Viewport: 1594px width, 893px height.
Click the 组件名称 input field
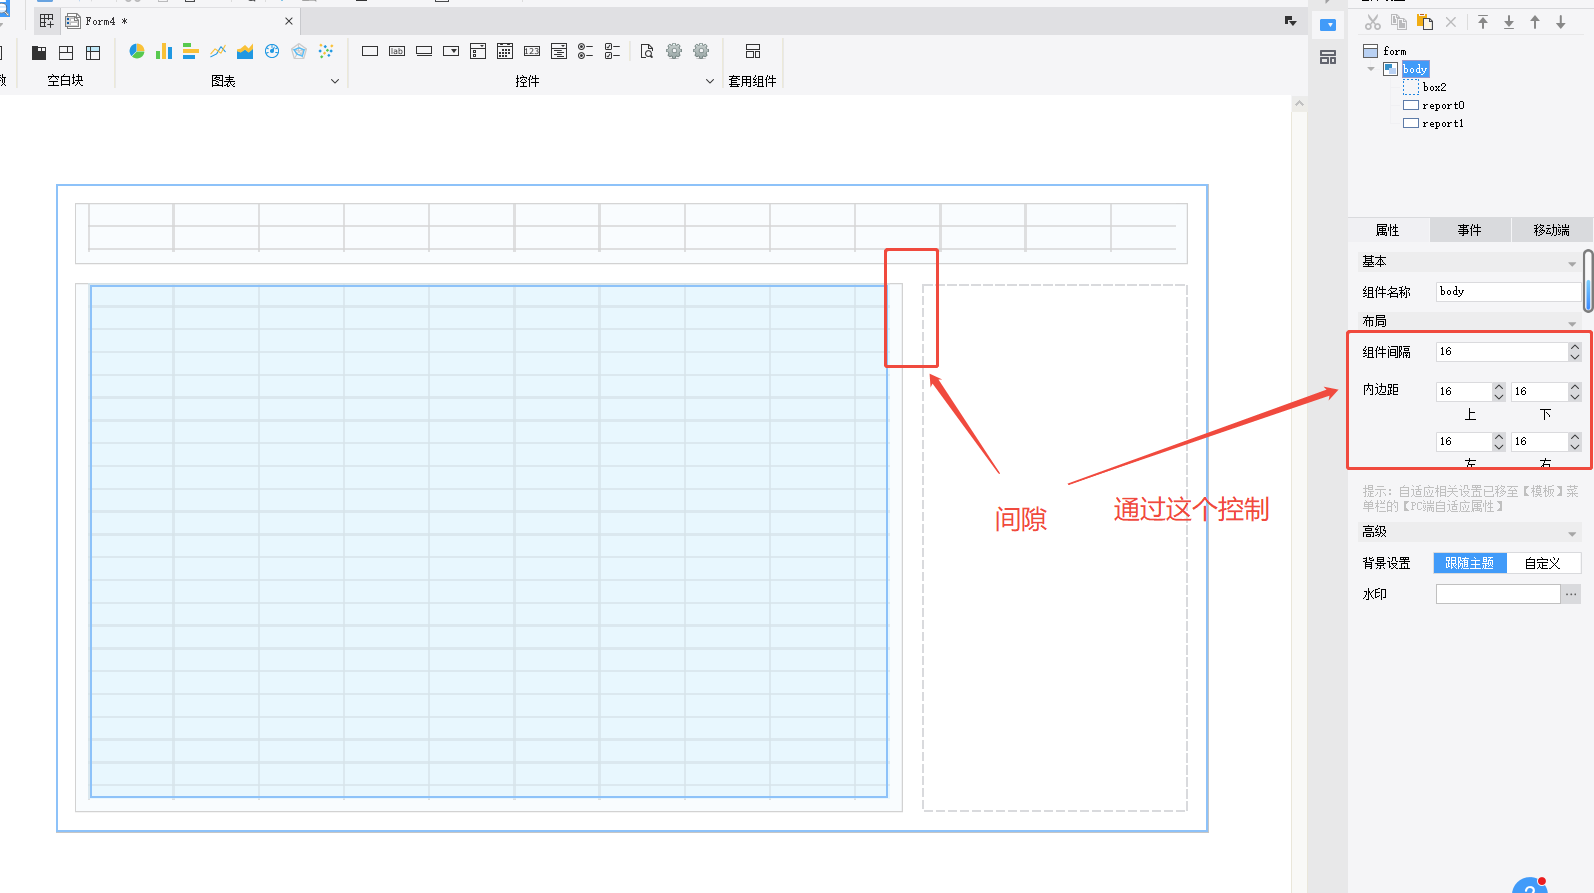point(1507,291)
